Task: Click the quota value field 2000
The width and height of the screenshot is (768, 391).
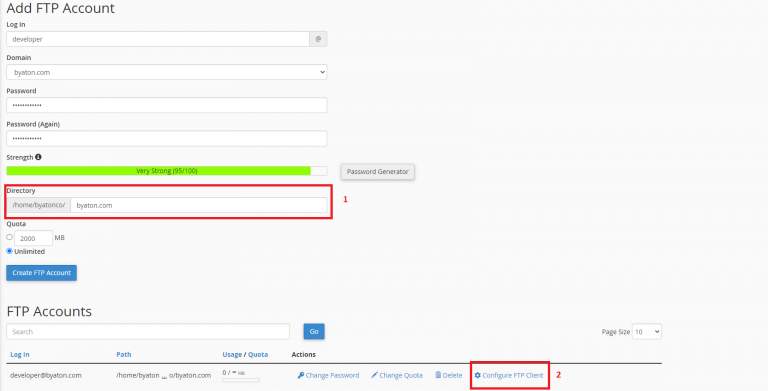Action: [x=33, y=238]
